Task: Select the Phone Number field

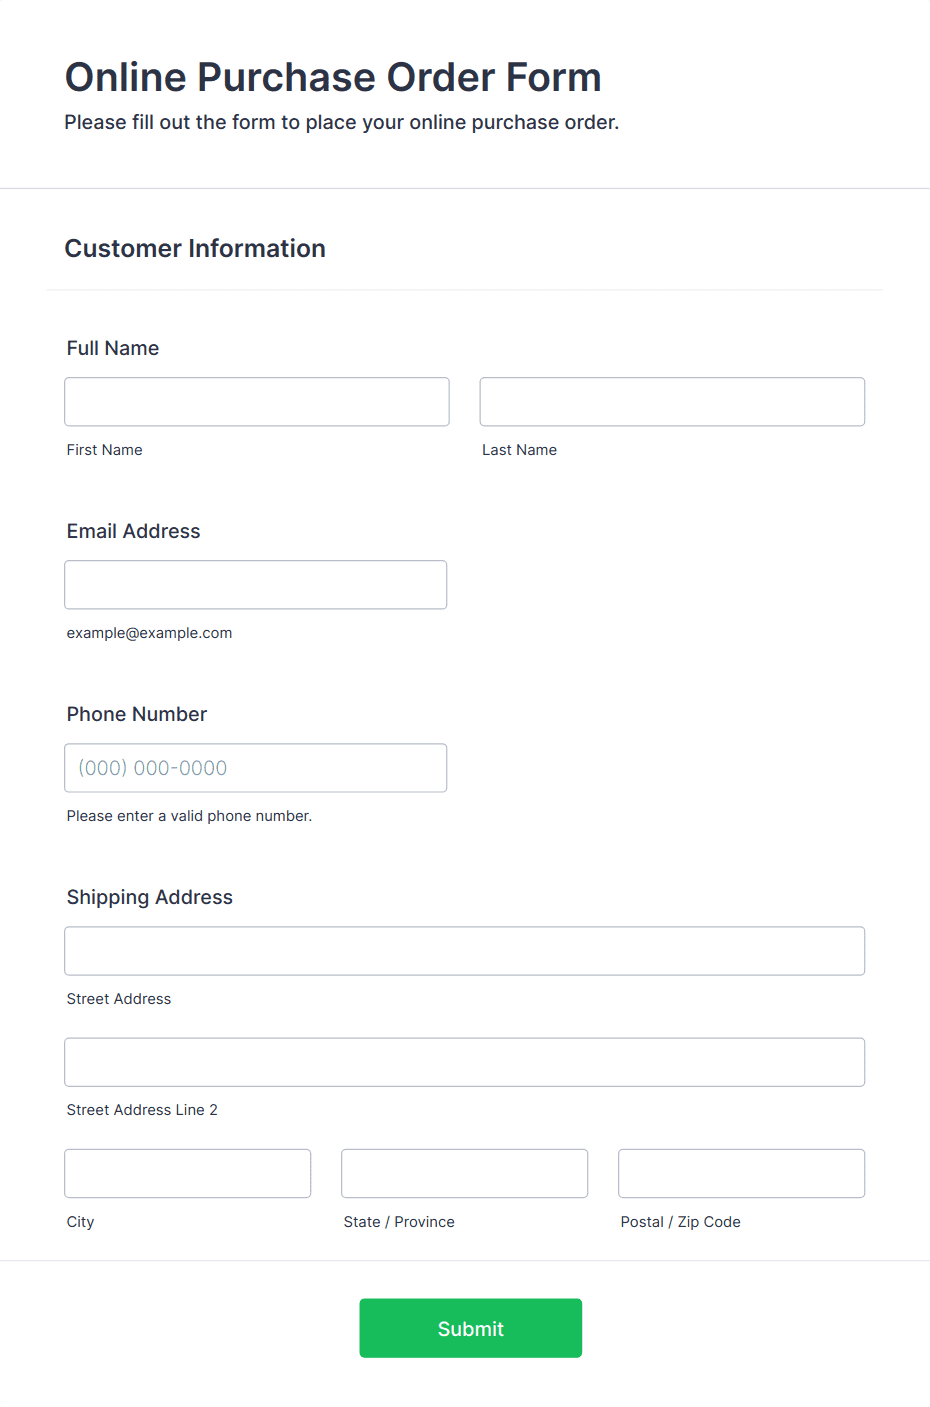Action: pos(256,768)
